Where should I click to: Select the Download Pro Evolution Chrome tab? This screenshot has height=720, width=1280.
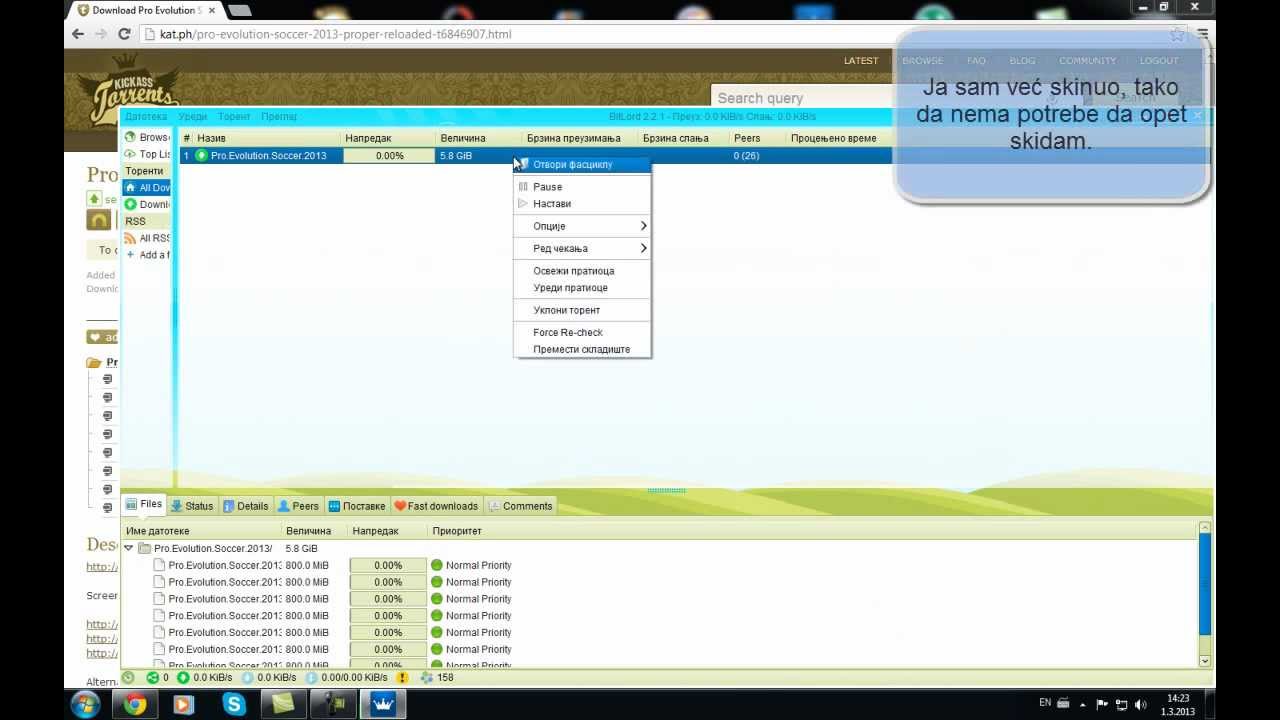point(146,10)
